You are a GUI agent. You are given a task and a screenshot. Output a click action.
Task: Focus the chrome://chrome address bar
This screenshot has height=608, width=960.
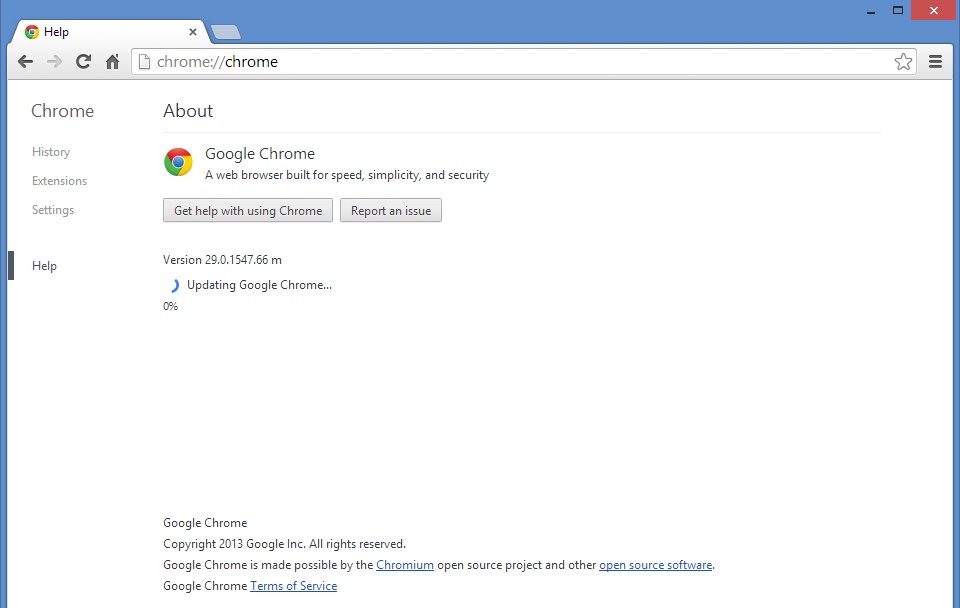[523, 61]
